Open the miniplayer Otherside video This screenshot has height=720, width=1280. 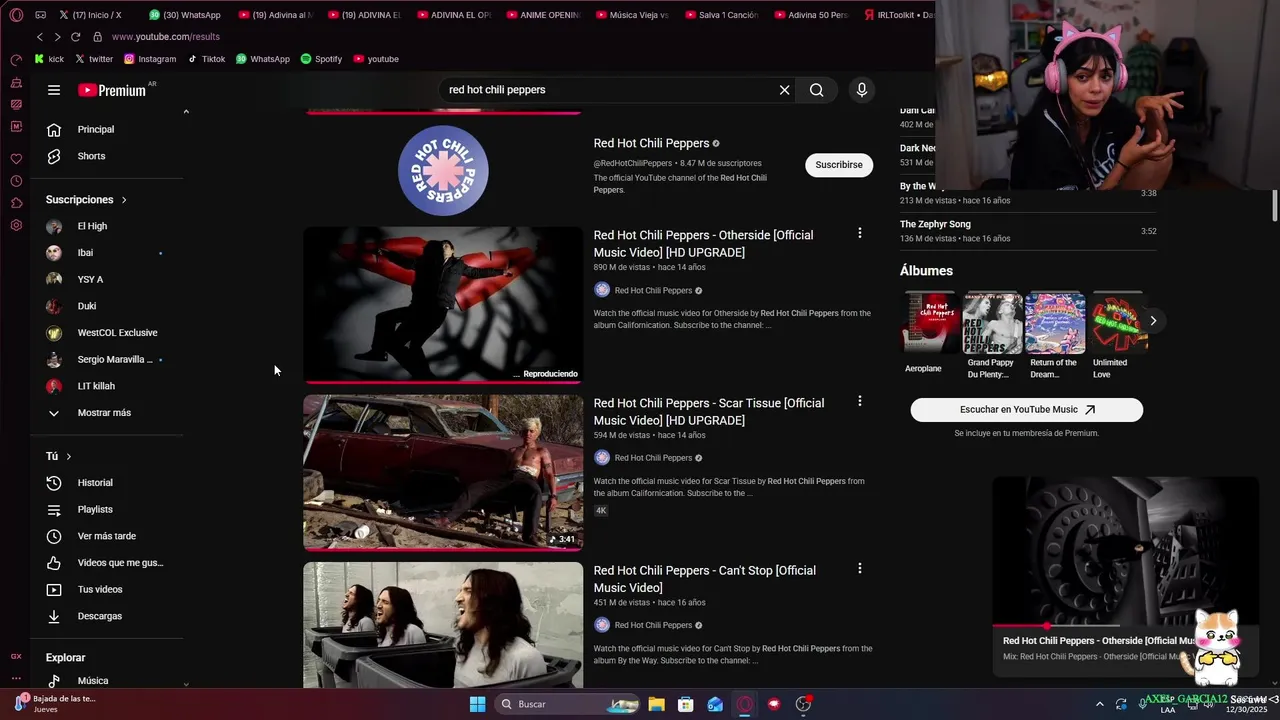(x=1125, y=551)
